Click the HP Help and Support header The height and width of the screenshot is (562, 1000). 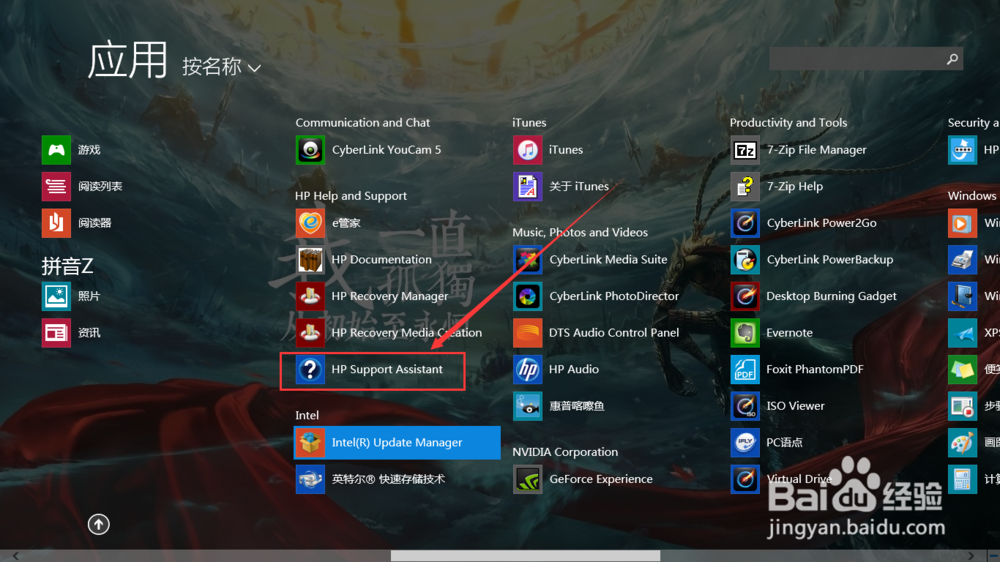pyautogui.click(x=351, y=196)
